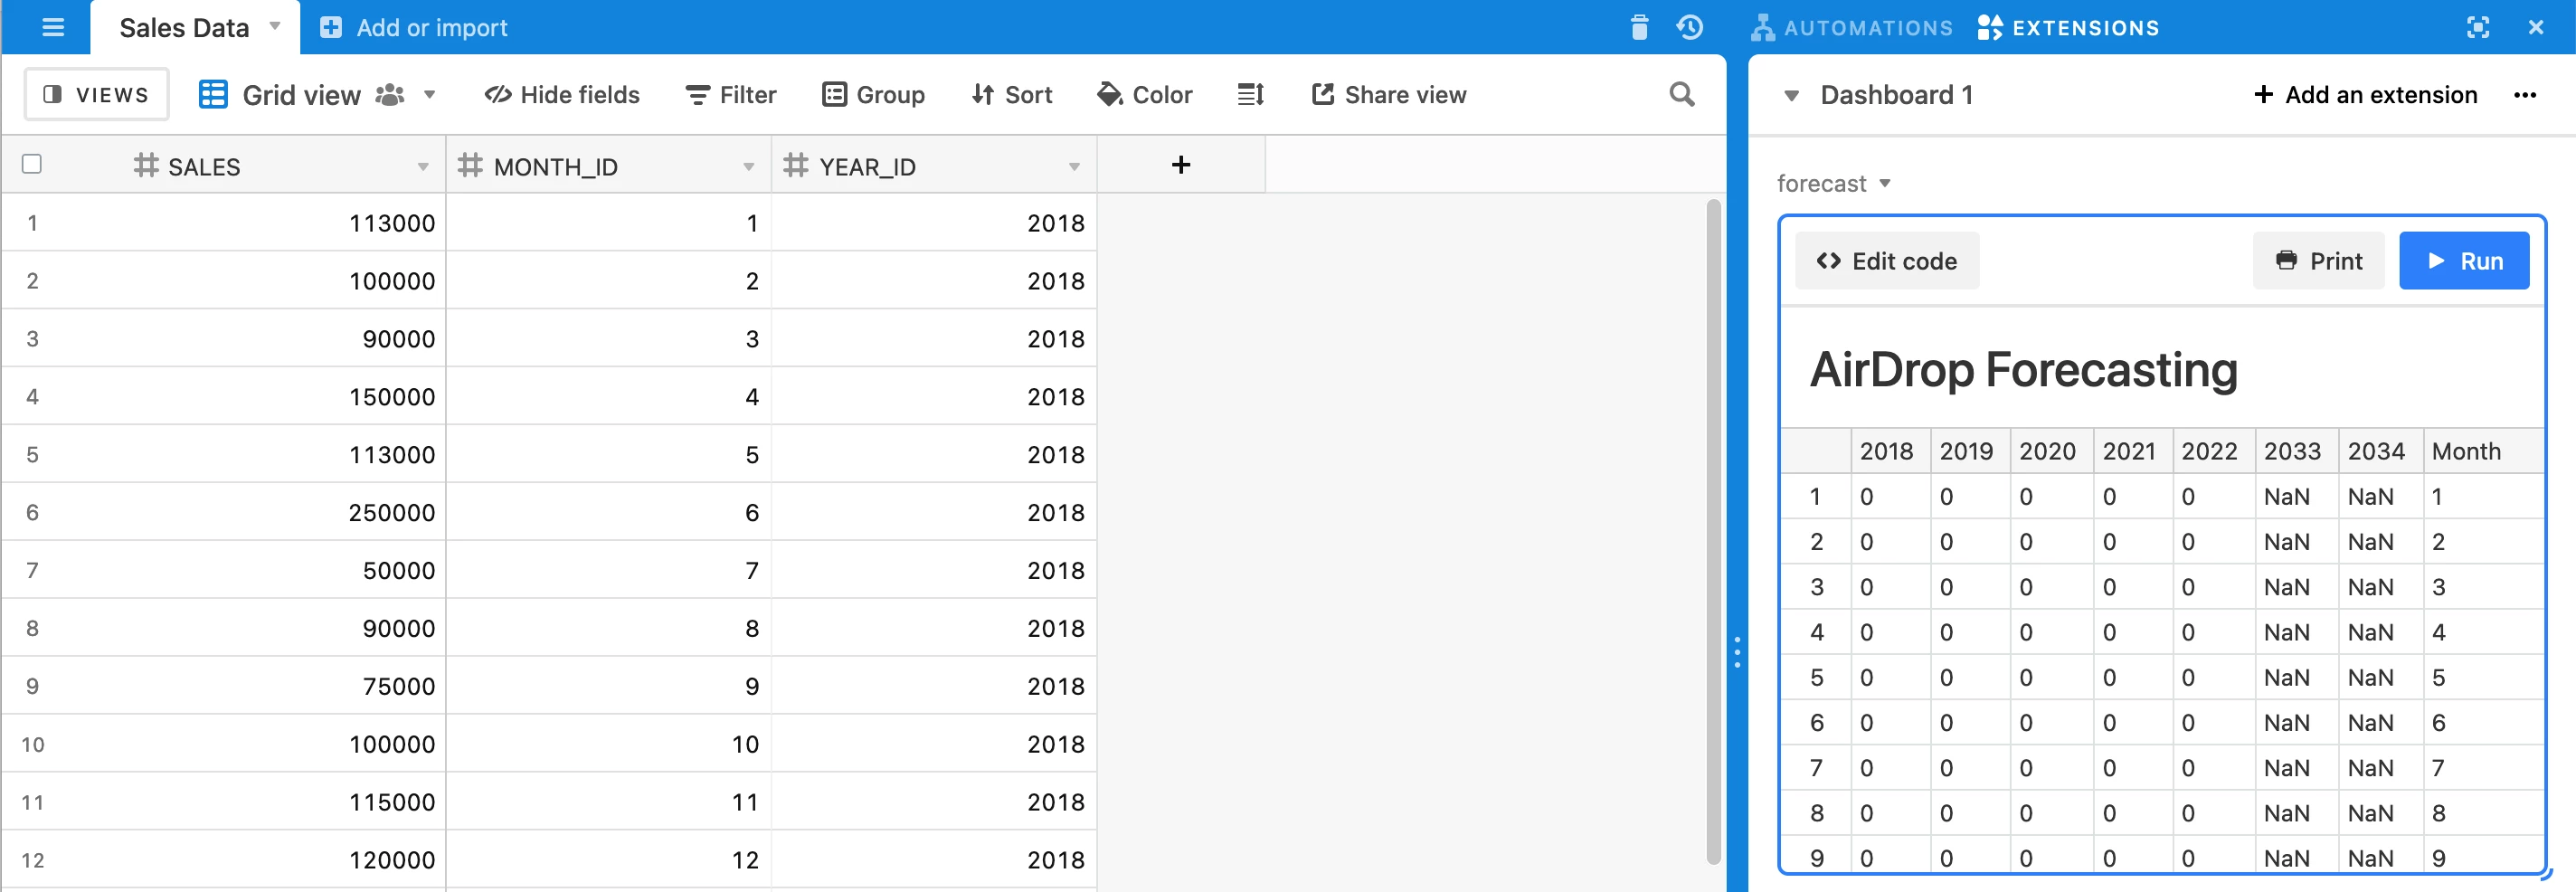
Task: Select MONTH_ID cell 12
Action: (x=609, y=860)
